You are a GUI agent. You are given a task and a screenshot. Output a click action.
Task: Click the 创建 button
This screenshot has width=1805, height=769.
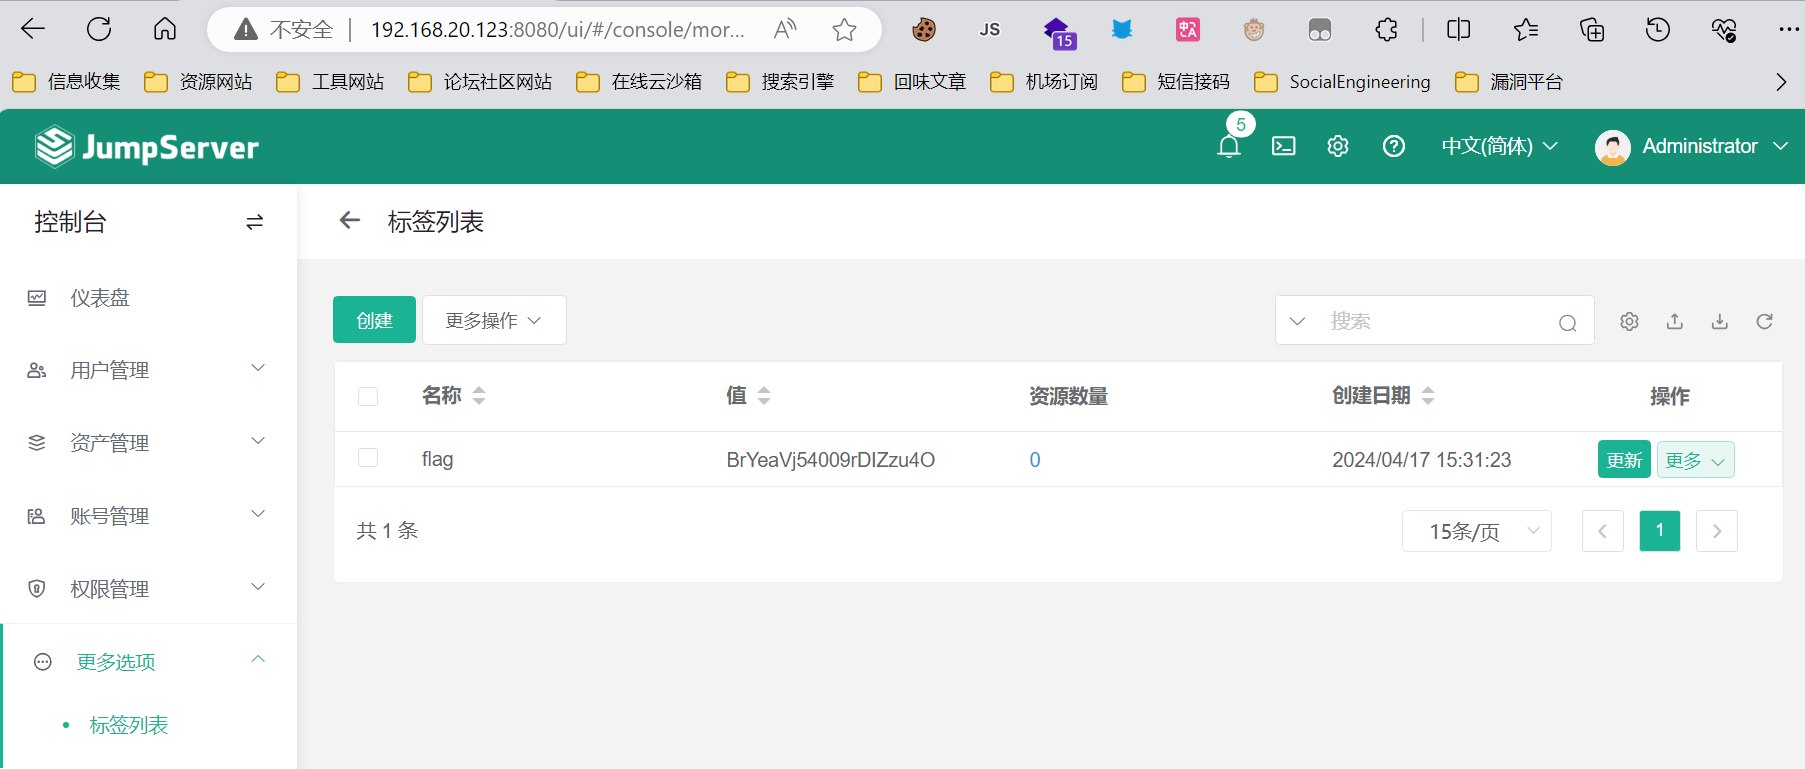[x=374, y=320]
